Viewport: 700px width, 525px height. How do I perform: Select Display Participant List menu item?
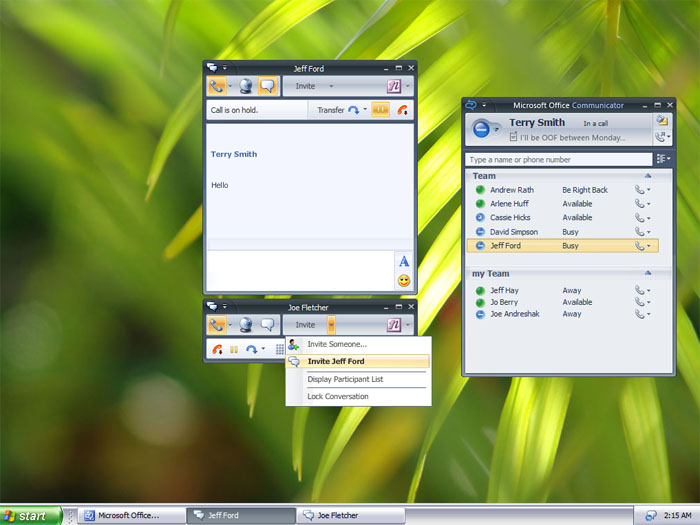(x=358, y=379)
